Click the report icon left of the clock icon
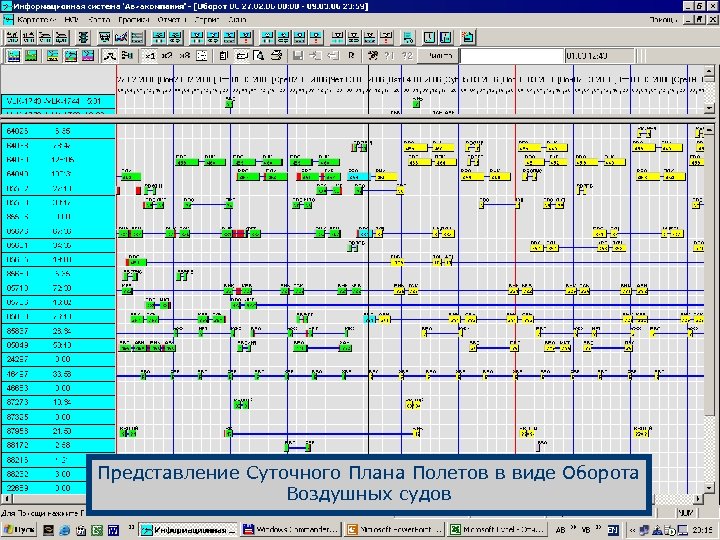Image resolution: width=720 pixels, height=540 pixels. pos(408,37)
